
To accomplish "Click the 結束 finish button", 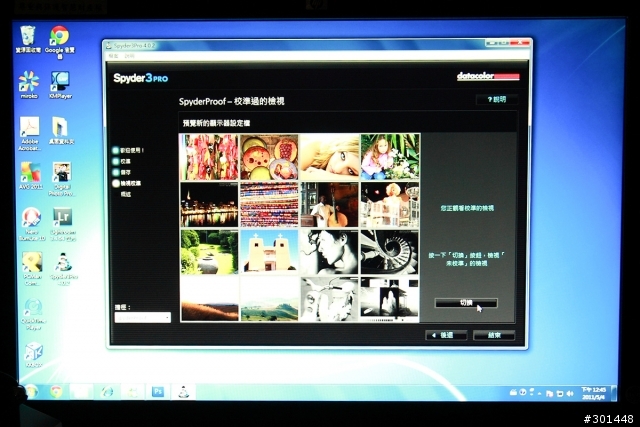I will pyautogui.click(x=494, y=335).
